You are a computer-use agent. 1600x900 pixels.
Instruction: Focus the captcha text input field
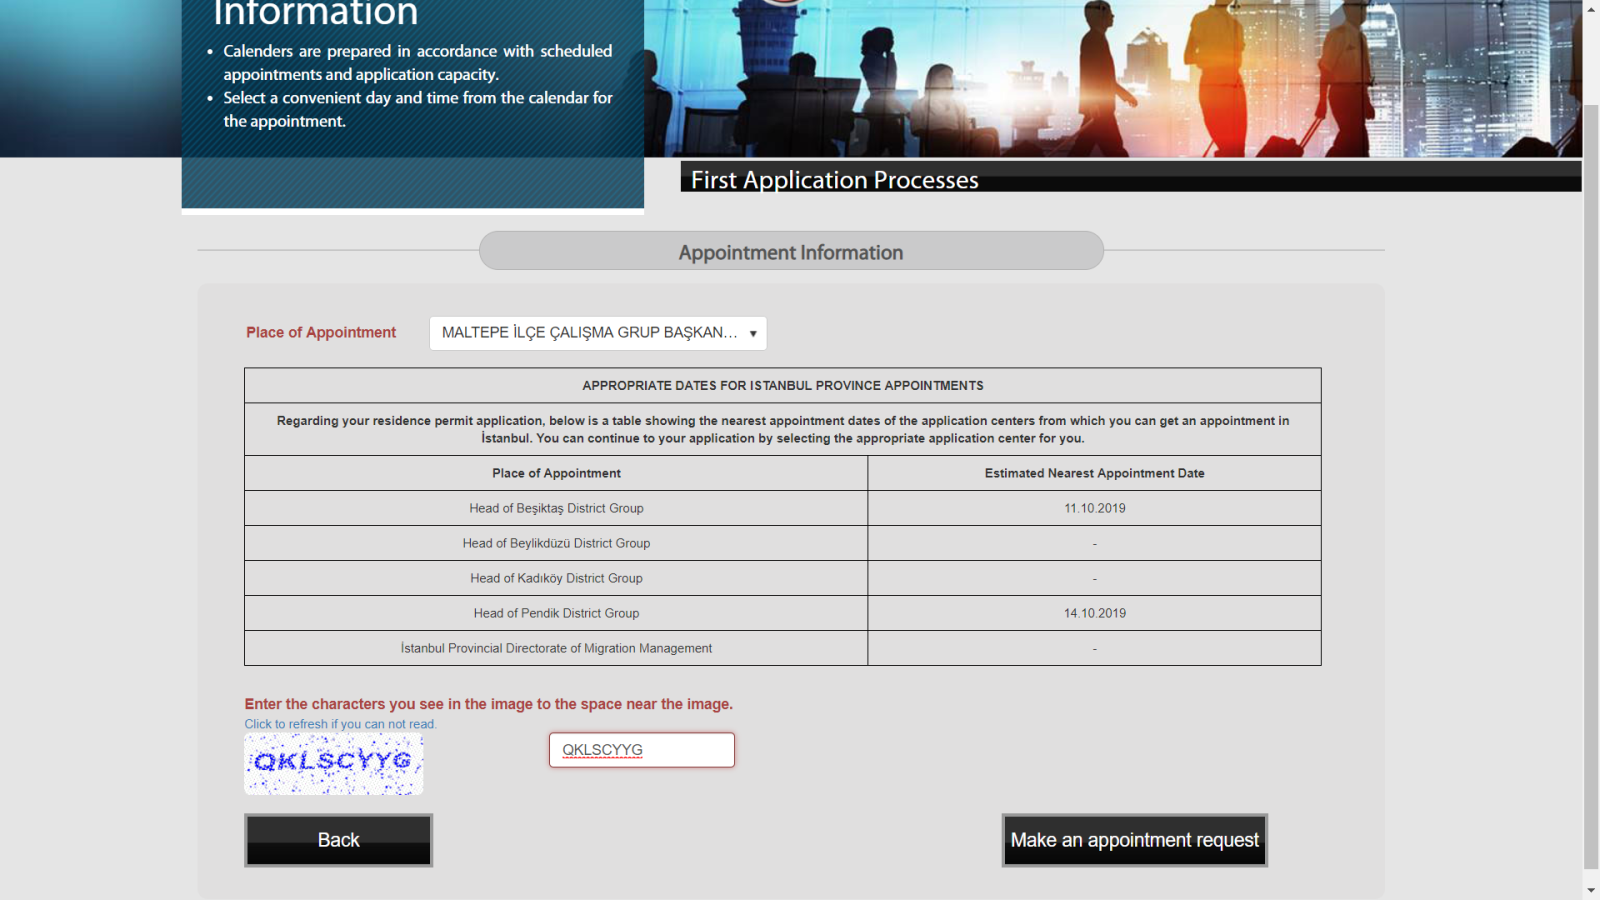click(641, 750)
